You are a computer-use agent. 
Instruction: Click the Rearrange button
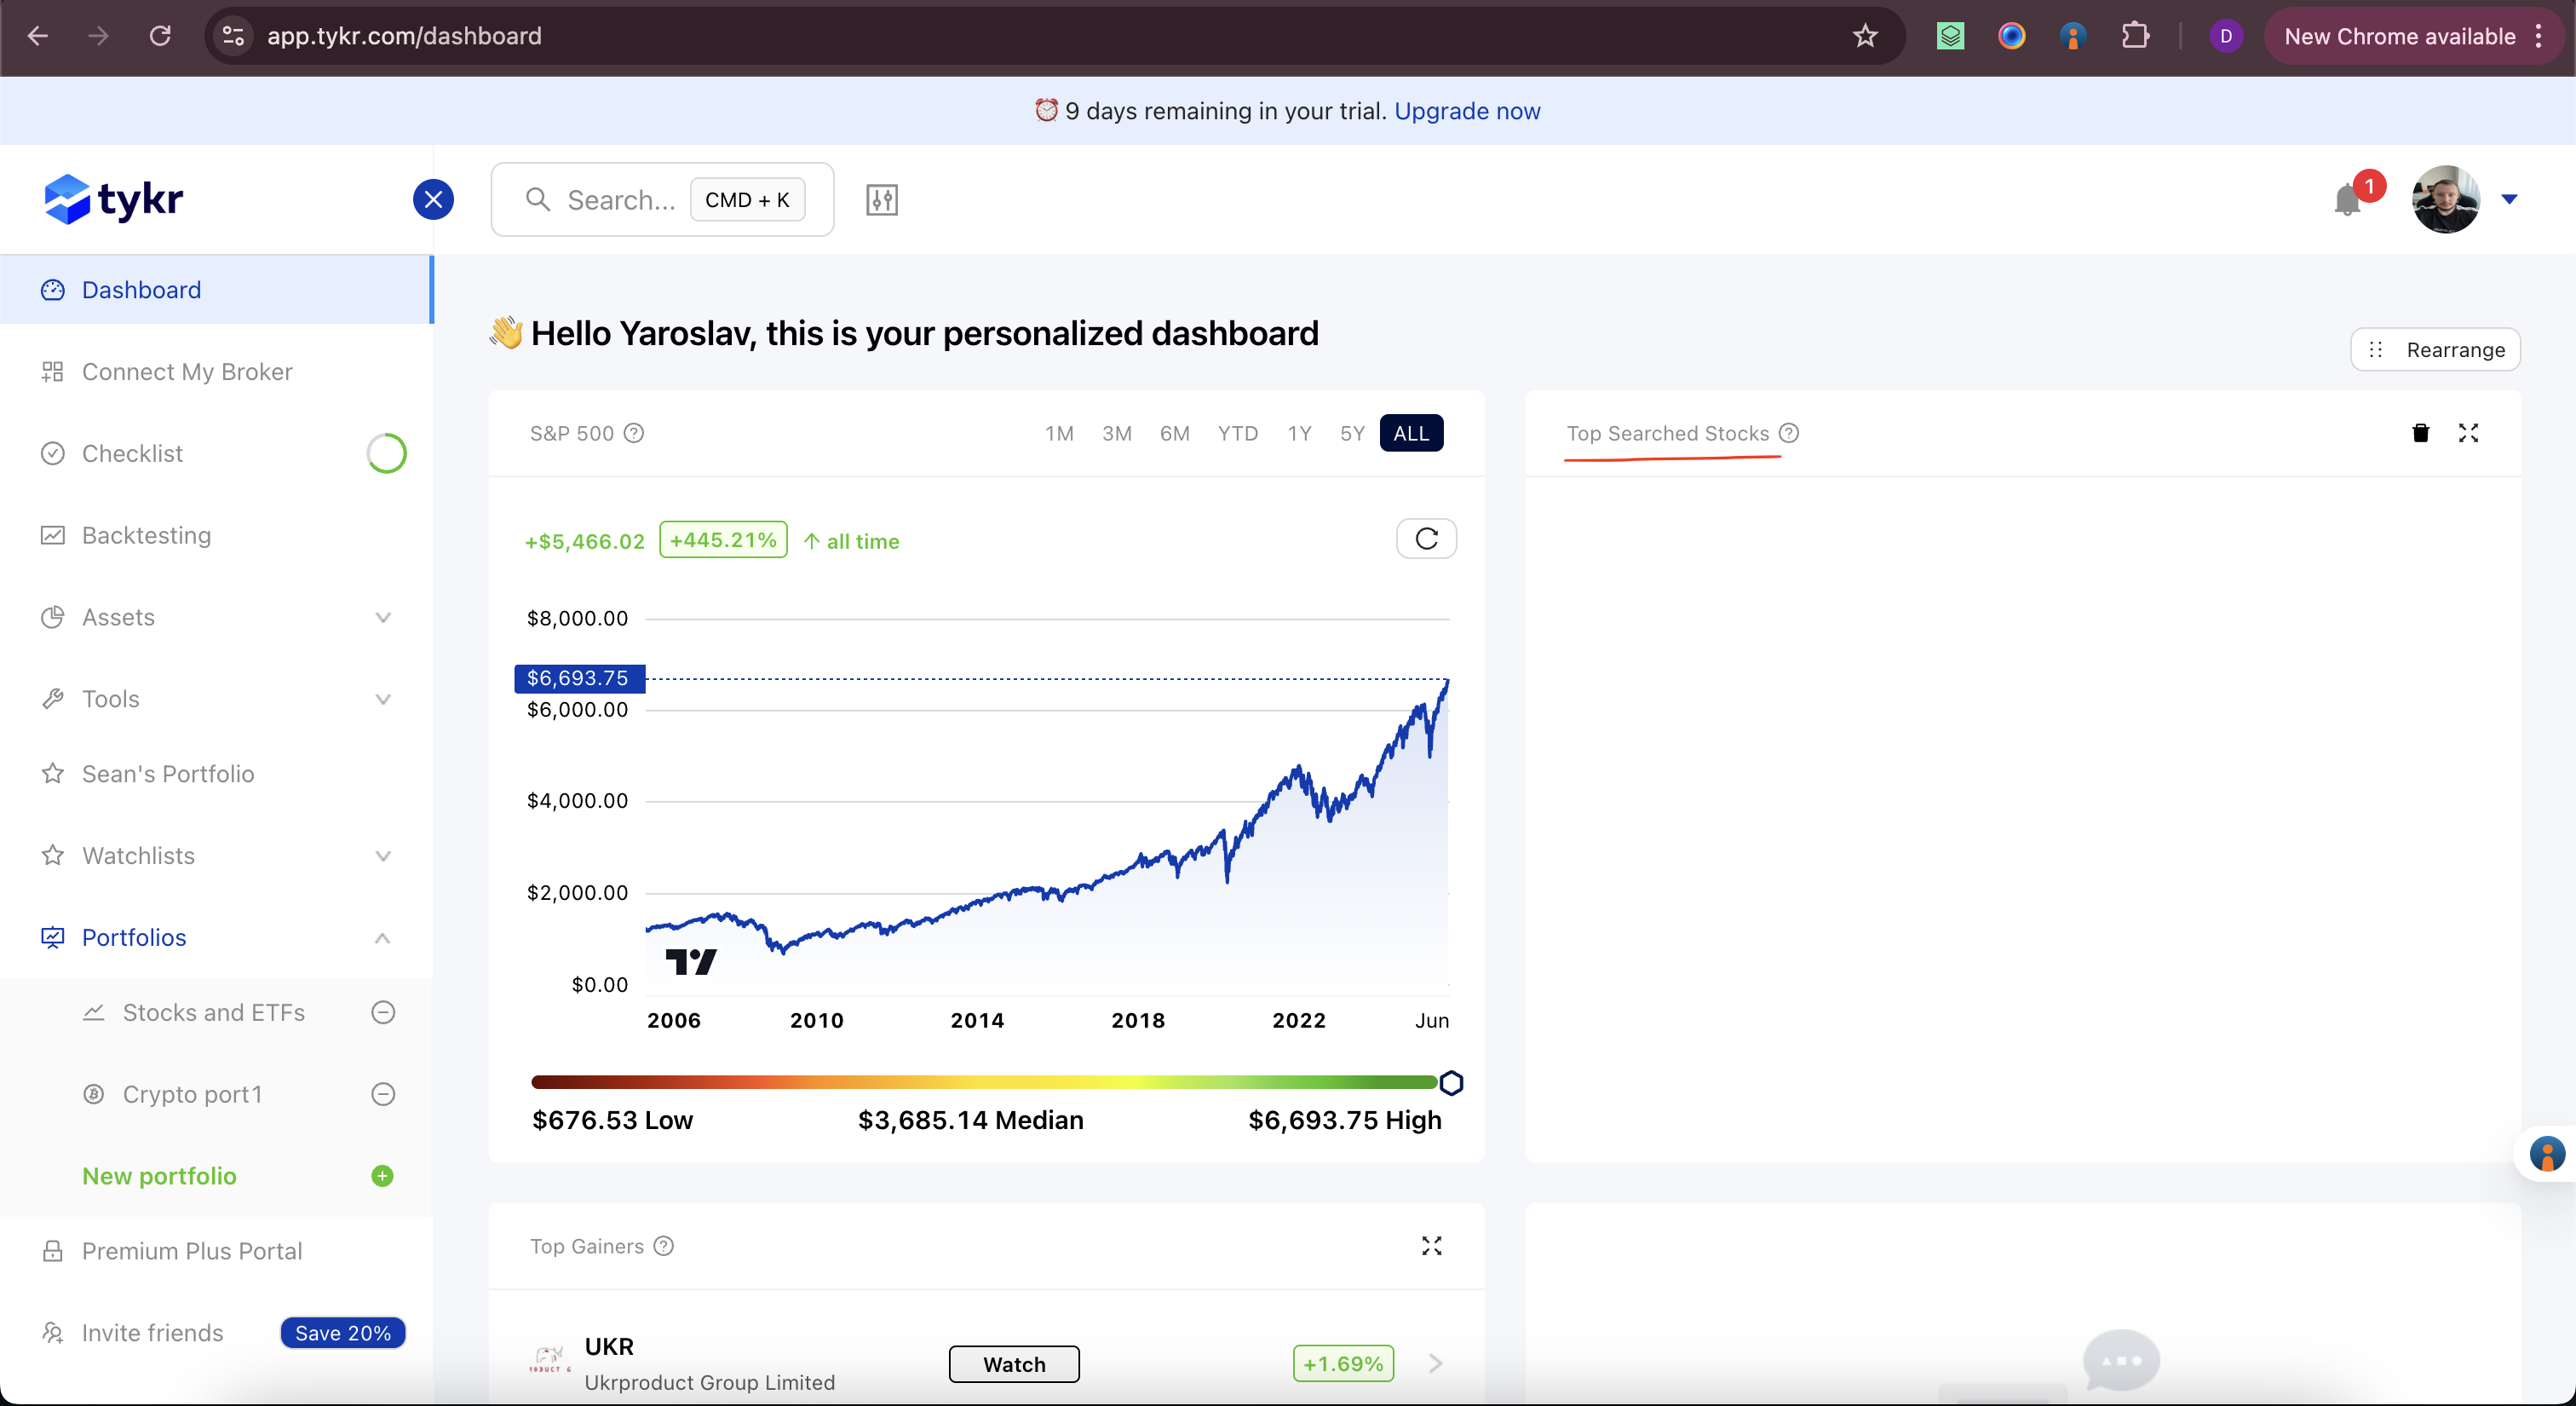[x=2435, y=350]
